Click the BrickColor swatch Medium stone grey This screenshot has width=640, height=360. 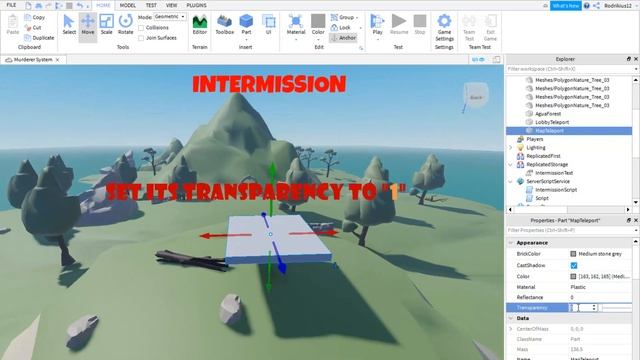pos(573,254)
